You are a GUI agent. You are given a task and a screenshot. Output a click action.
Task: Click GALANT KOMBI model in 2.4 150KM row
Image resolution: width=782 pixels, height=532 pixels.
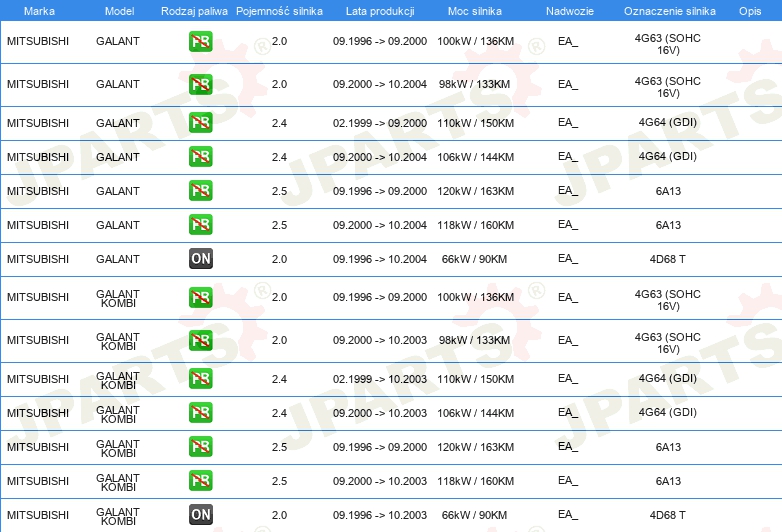coord(118,380)
